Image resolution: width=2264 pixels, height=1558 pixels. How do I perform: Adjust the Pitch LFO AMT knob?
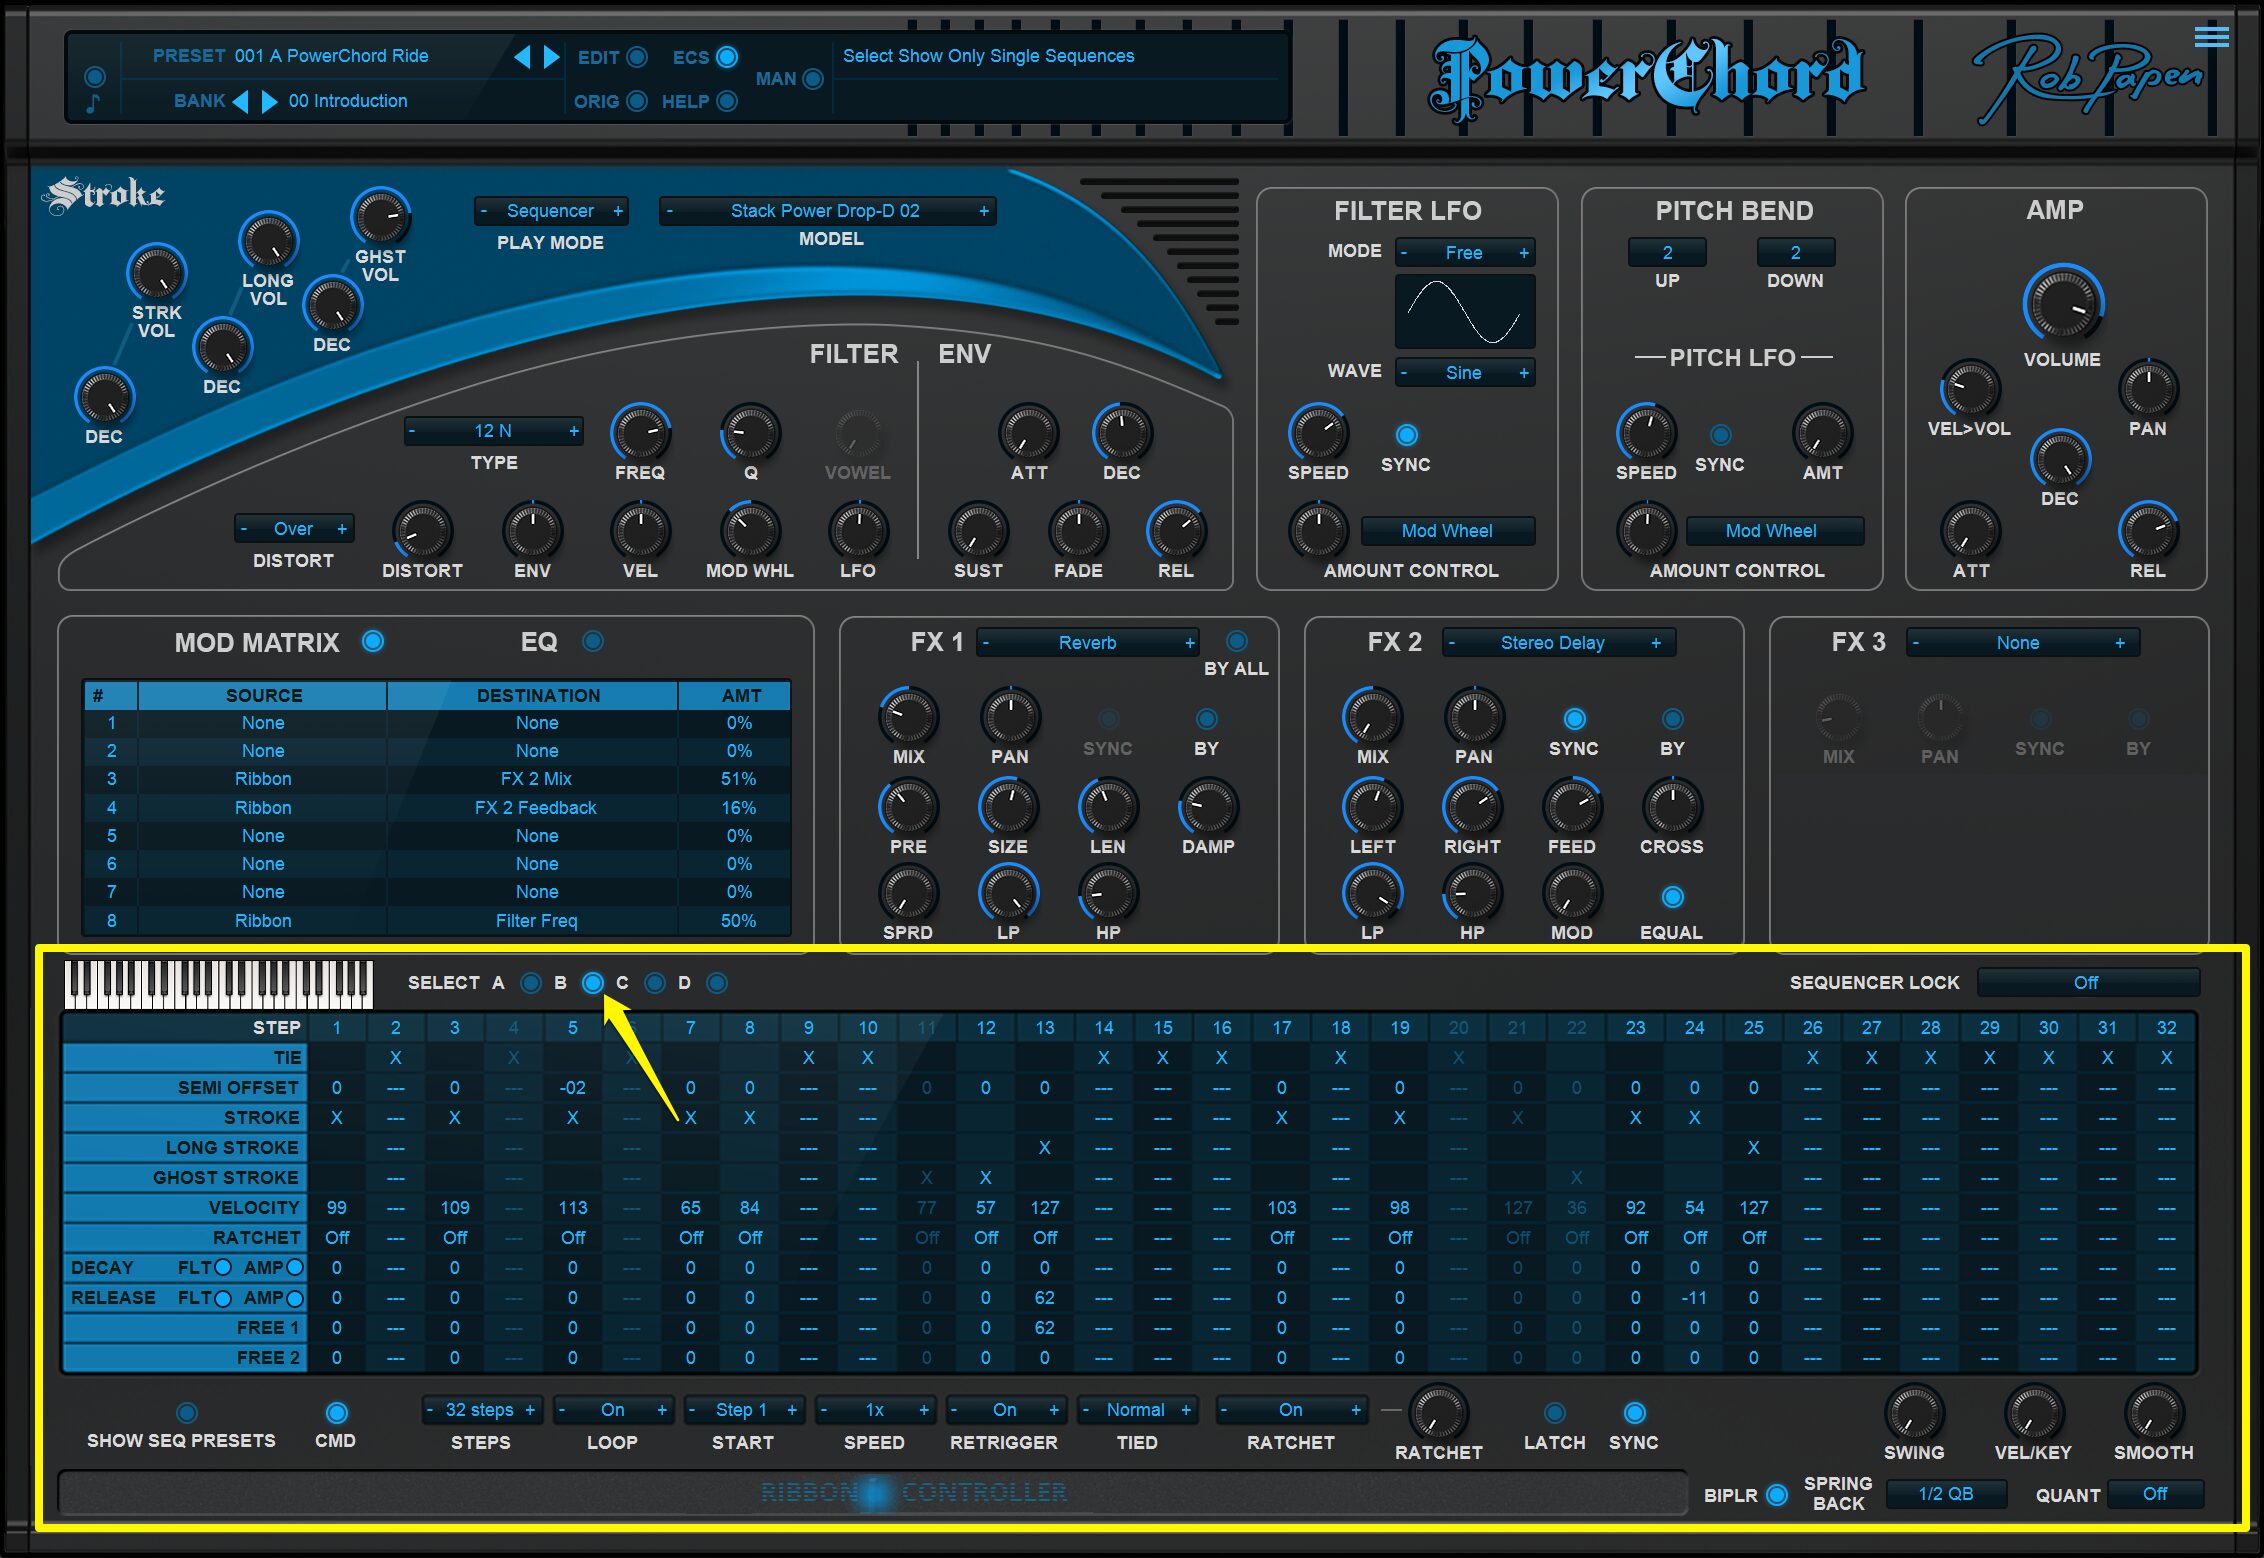(1822, 433)
